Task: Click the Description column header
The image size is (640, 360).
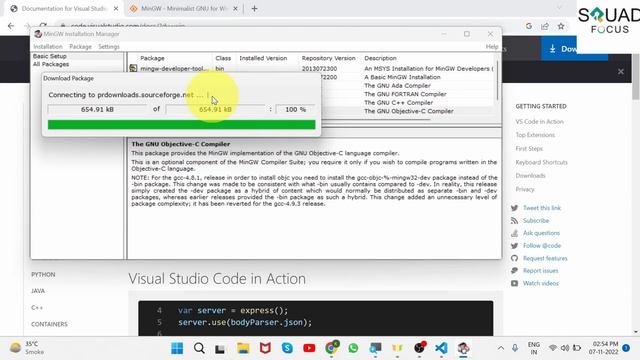Action: [380, 58]
